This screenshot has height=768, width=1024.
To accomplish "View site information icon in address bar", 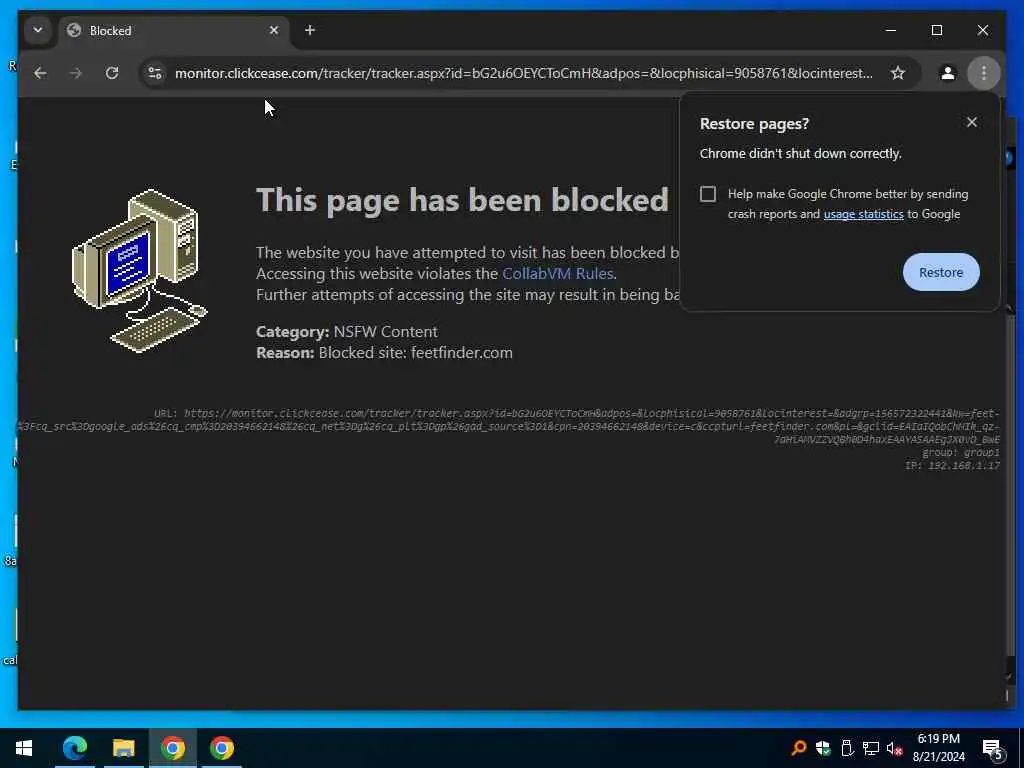I will click(155, 73).
